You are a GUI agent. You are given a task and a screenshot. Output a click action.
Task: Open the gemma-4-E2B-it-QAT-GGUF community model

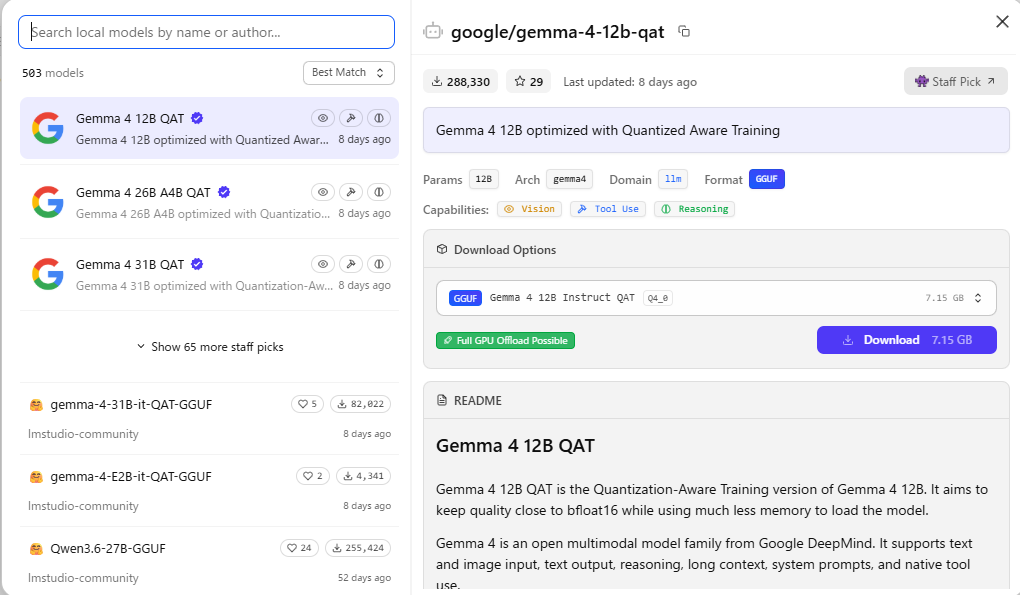[209, 490]
